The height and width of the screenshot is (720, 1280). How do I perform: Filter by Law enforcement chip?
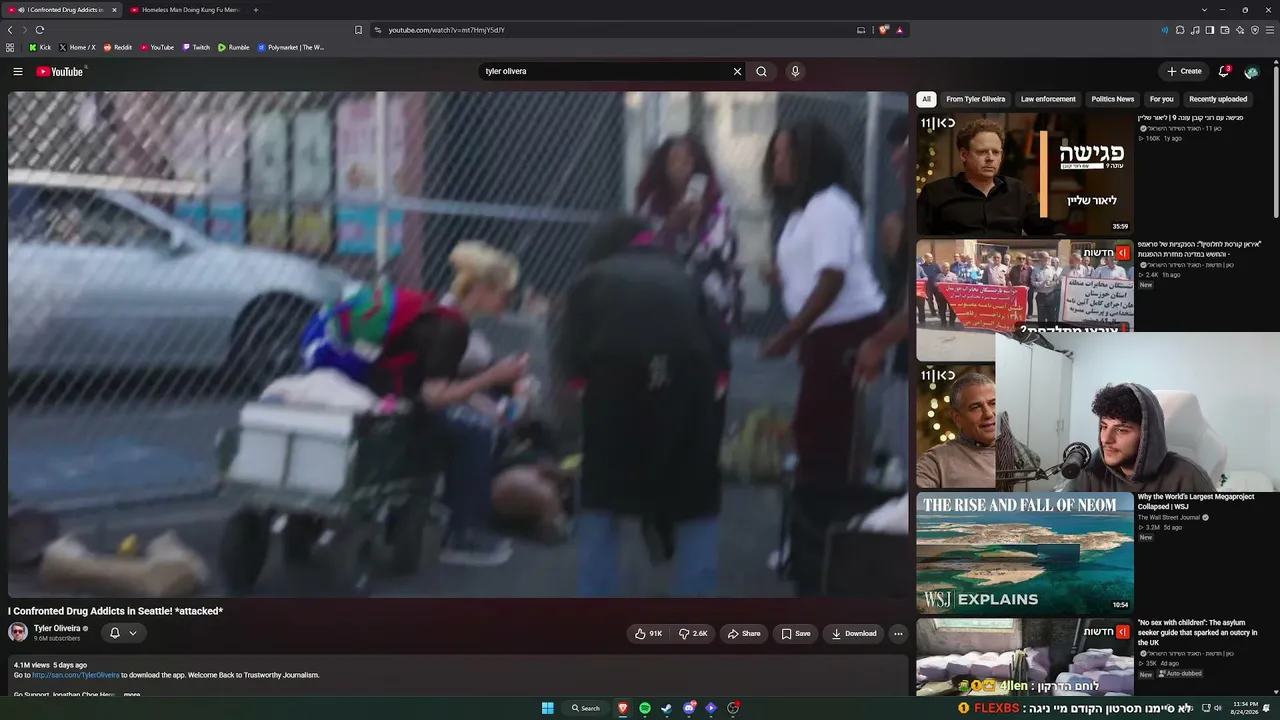click(x=1048, y=99)
